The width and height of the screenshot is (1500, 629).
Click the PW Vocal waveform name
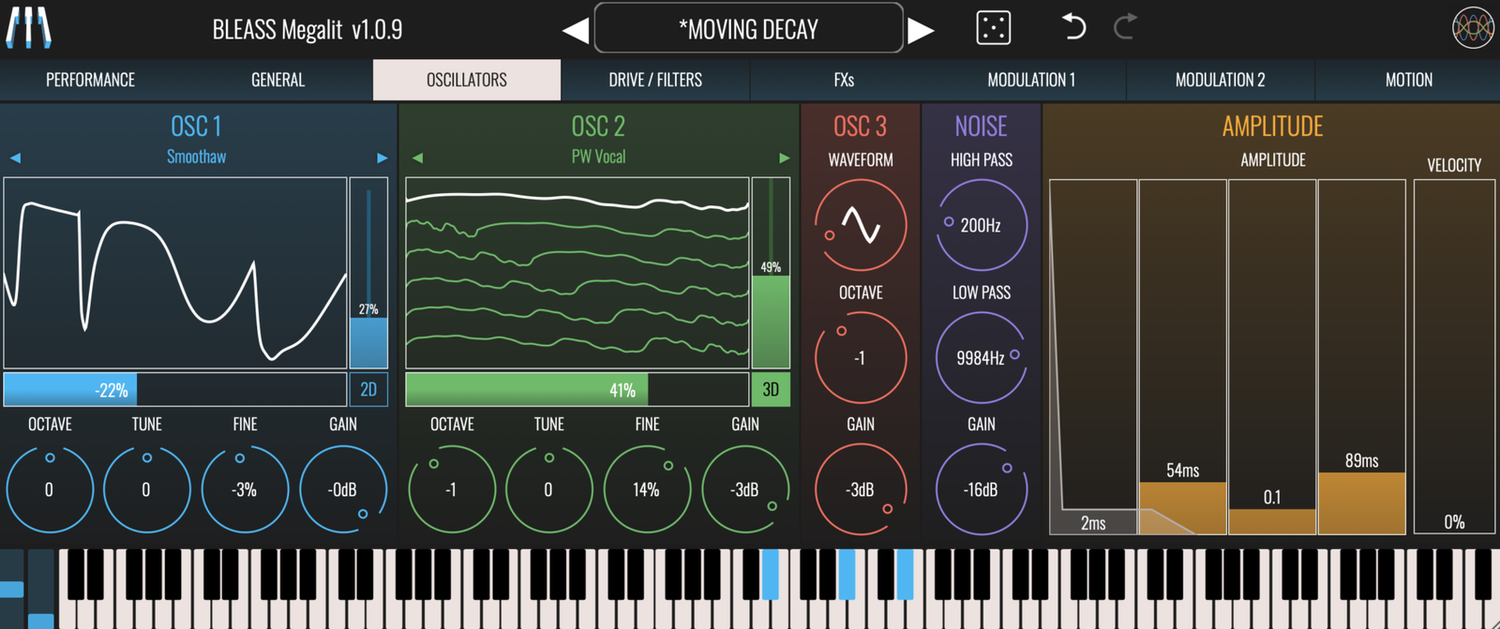(x=598, y=157)
